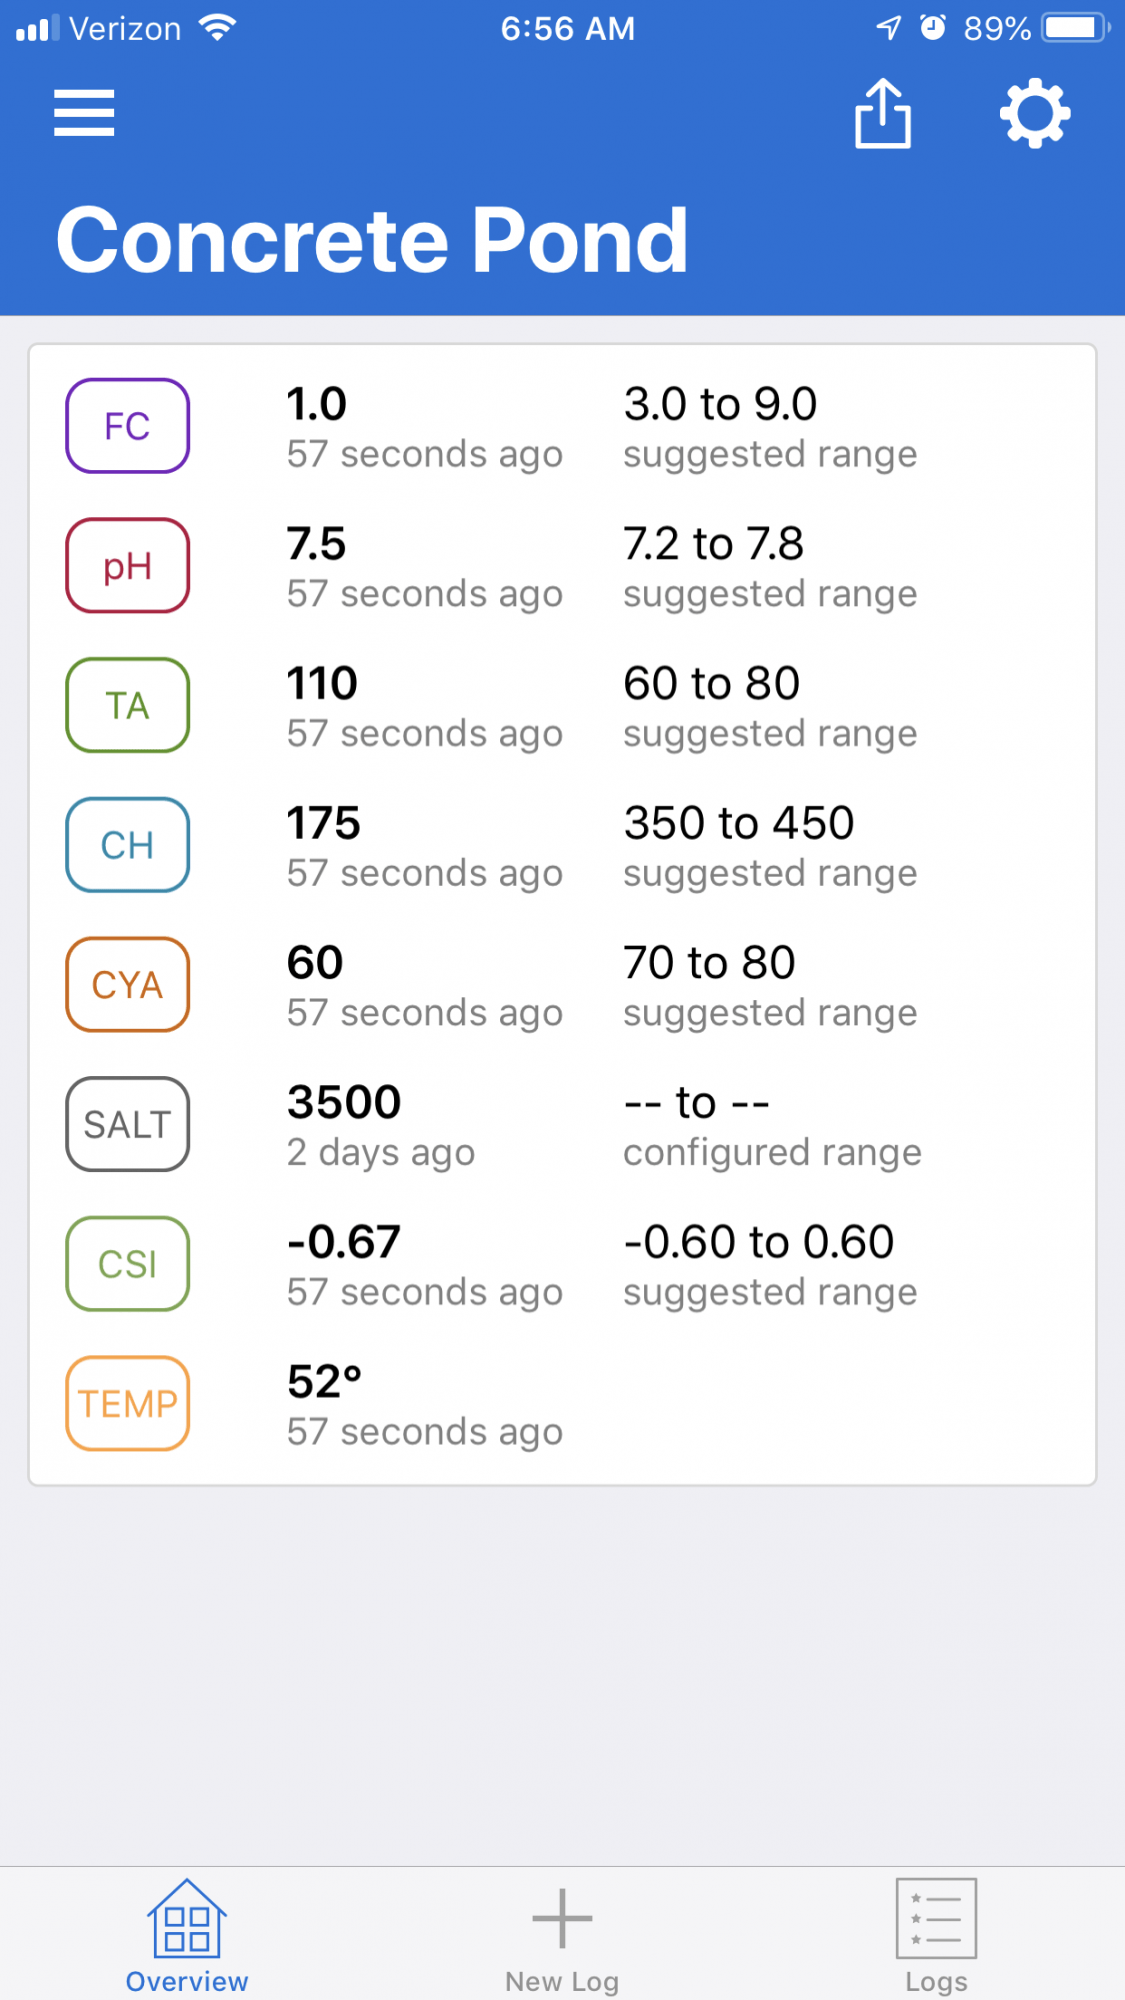The width and height of the screenshot is (1125, 2000).
Task: Tap the temperature reading 52°
Action: click(324, 1382)
